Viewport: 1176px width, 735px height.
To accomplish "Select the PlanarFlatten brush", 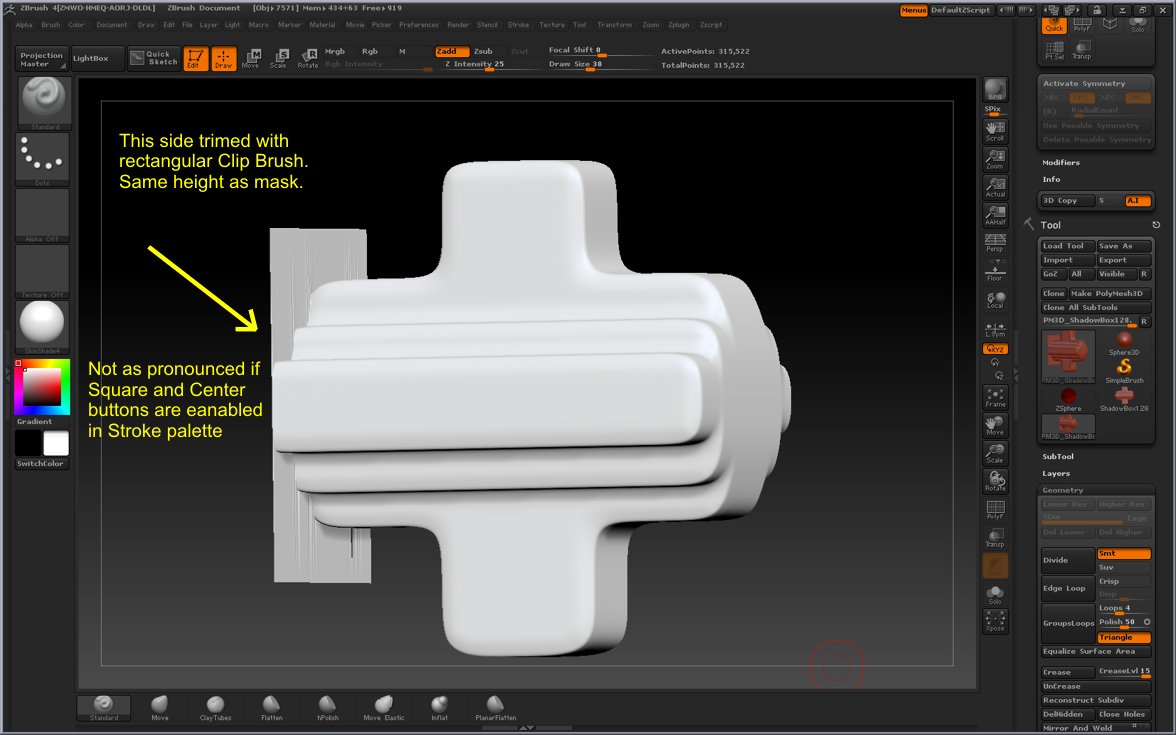I will click(494, 707).
